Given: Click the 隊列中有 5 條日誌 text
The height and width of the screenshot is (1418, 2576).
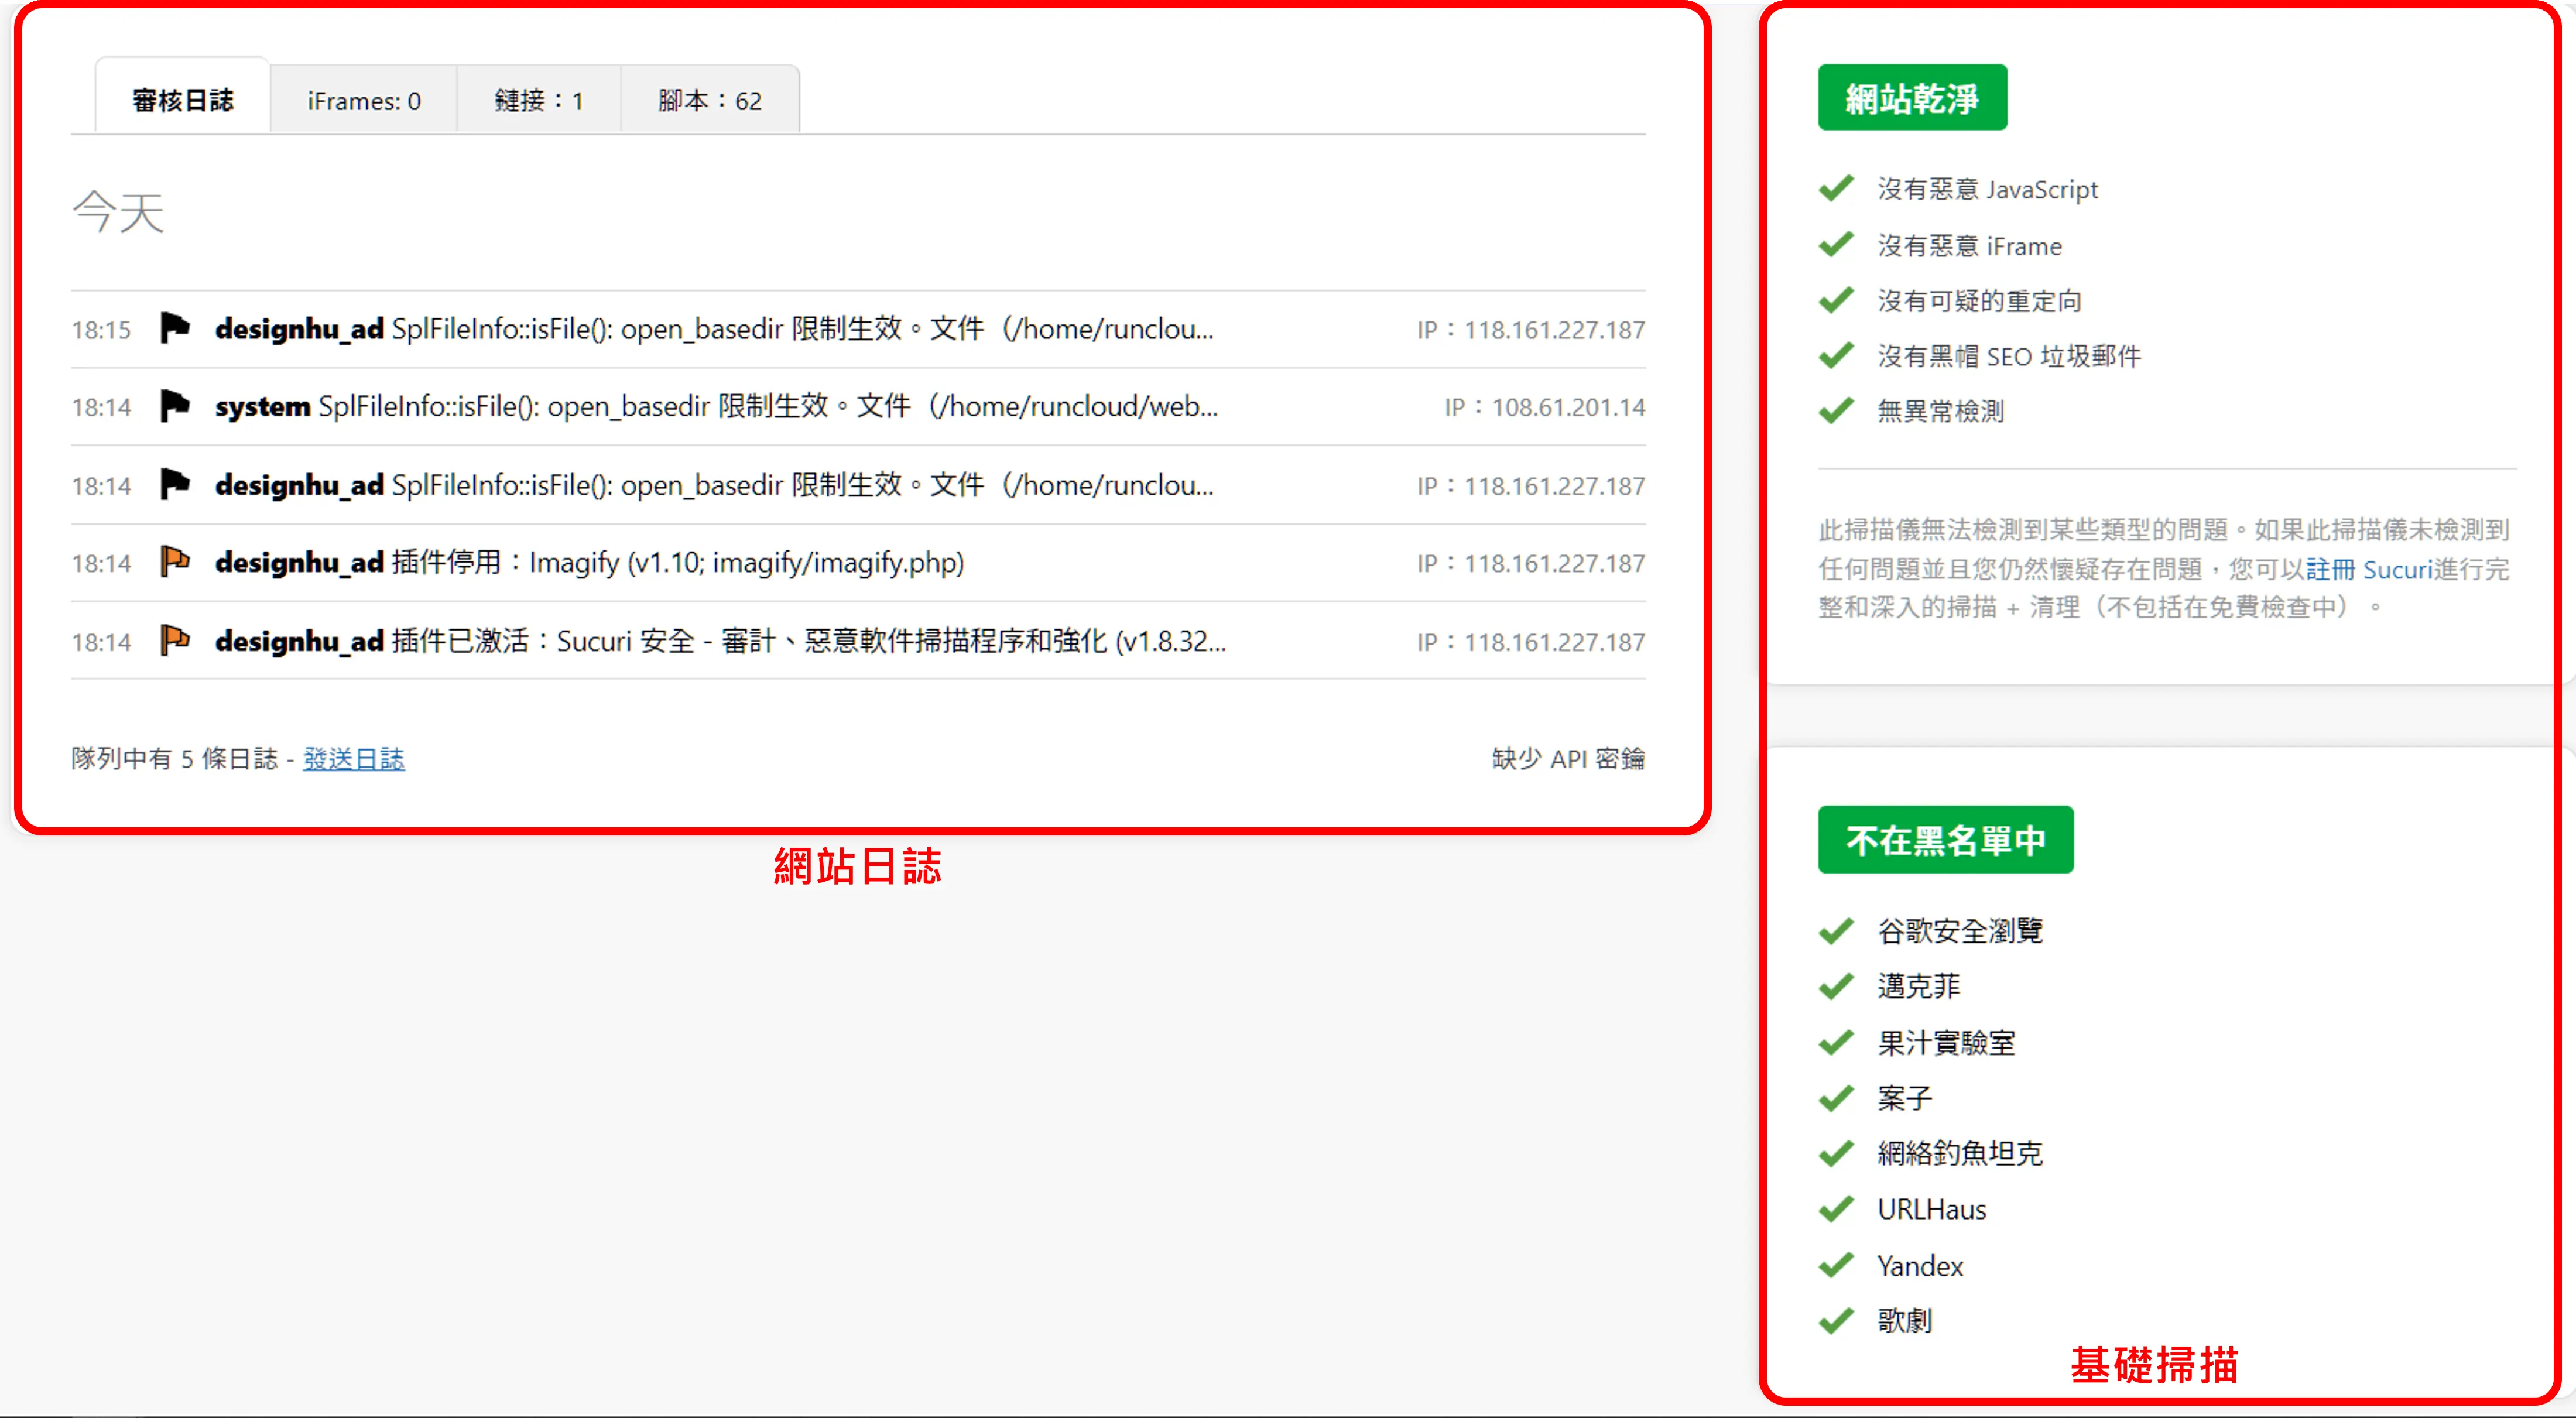Looking at the screenshot, I should tap(174, 759).
